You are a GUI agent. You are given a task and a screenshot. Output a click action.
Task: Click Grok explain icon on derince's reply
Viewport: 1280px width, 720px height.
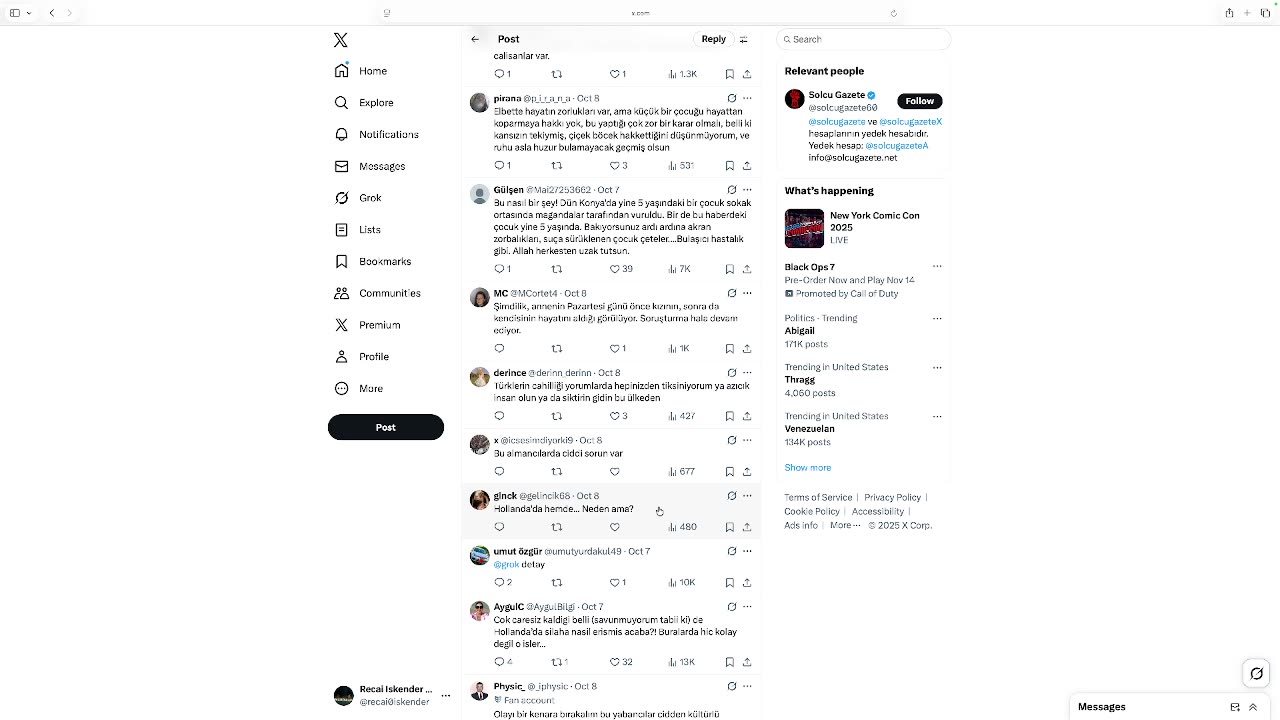click(732, 373)
